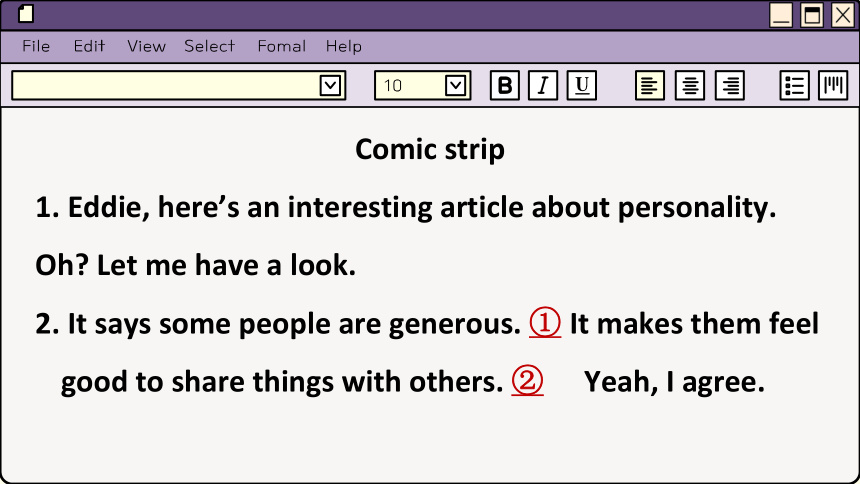Screen dimensions: 860x484
Task: Open the File menu
Action: 36,46
